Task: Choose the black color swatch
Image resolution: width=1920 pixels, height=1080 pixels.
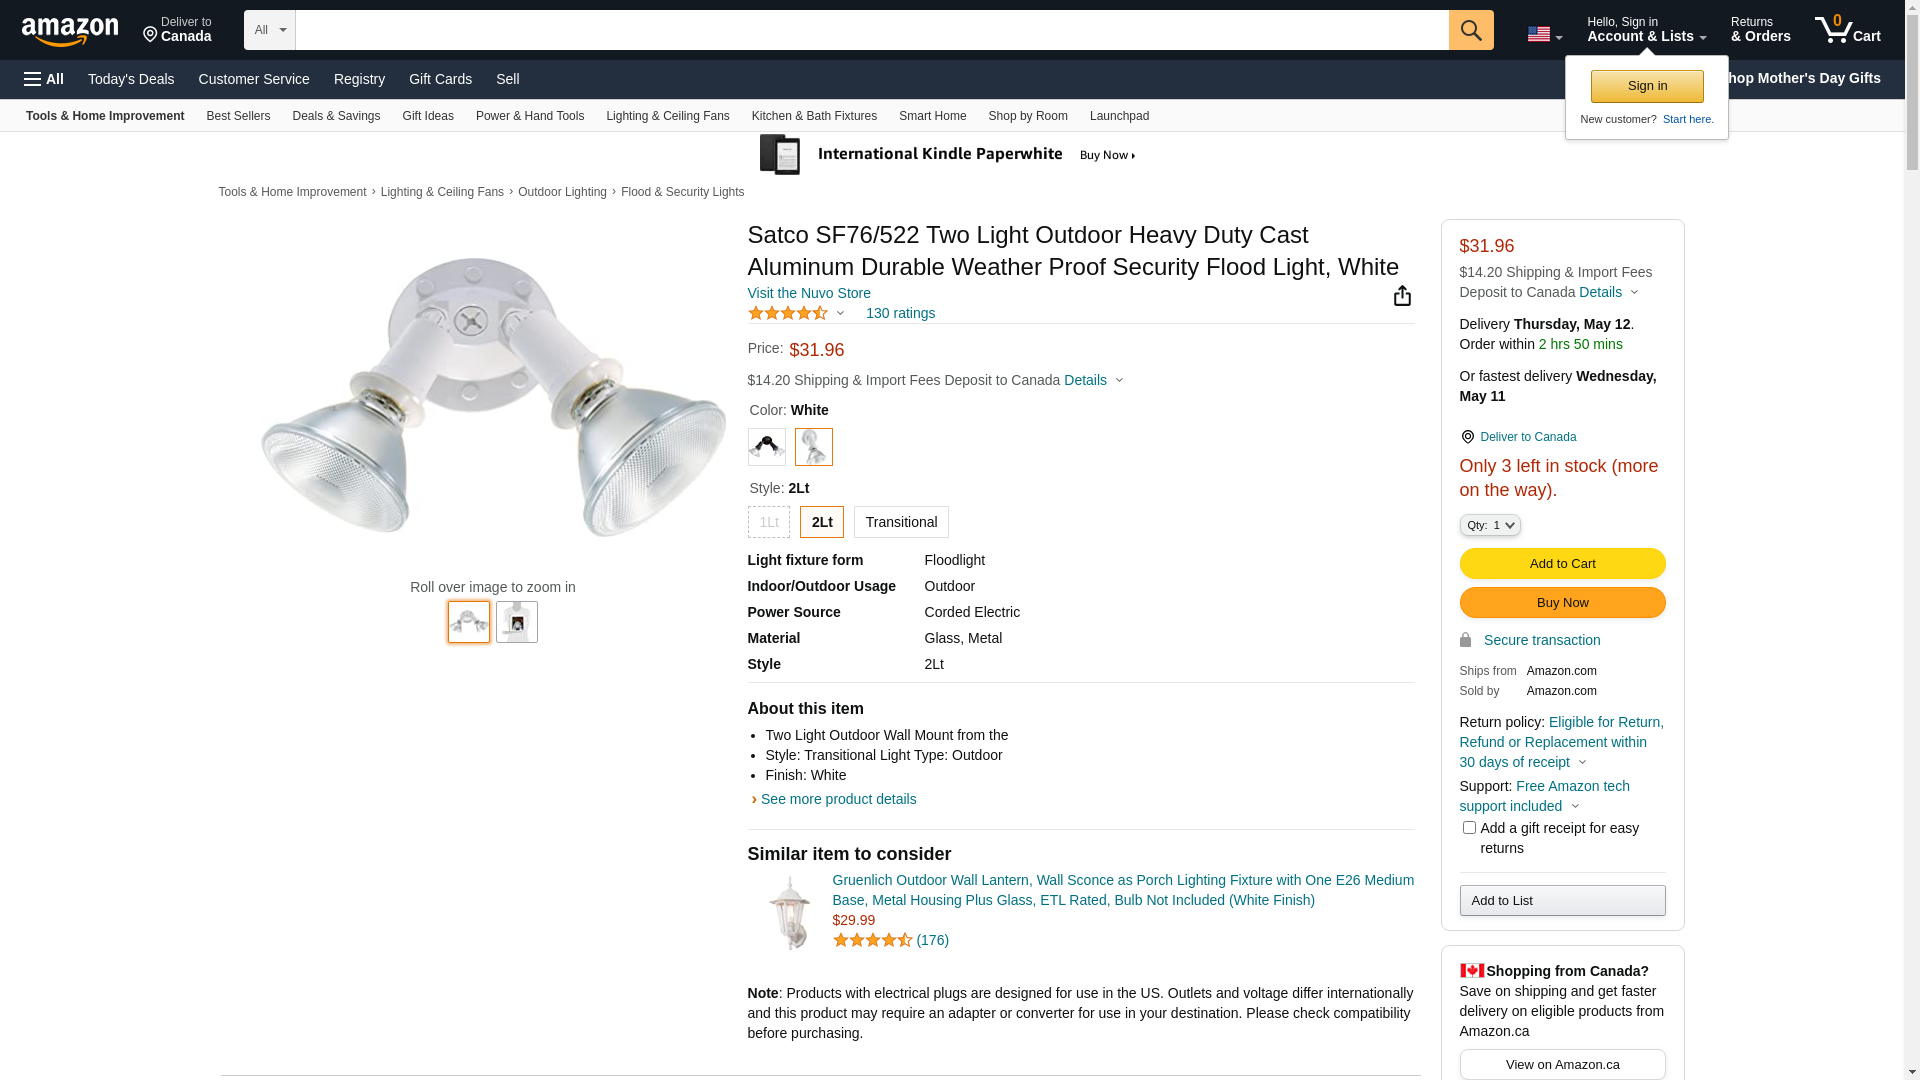Action: [x=767, y=447]
